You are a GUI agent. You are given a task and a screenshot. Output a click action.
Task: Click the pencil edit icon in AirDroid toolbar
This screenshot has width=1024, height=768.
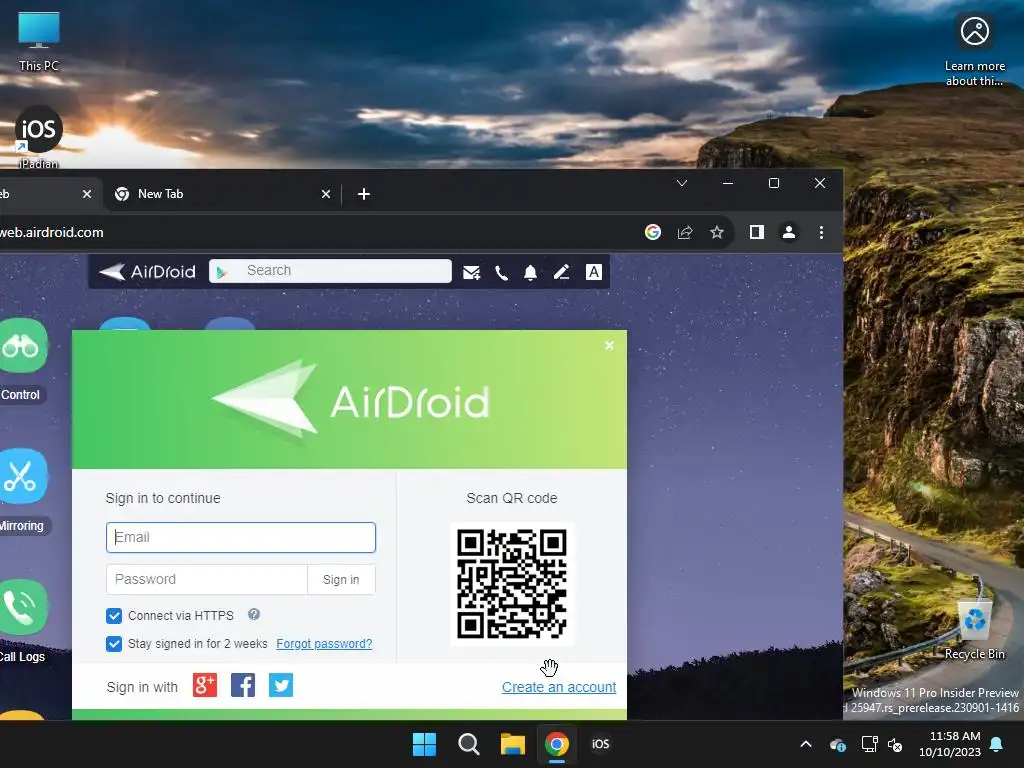click(562, 272)
